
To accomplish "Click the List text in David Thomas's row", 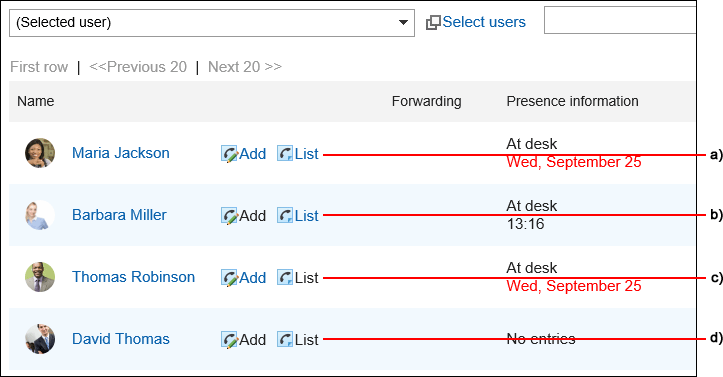I will point(307,340).
